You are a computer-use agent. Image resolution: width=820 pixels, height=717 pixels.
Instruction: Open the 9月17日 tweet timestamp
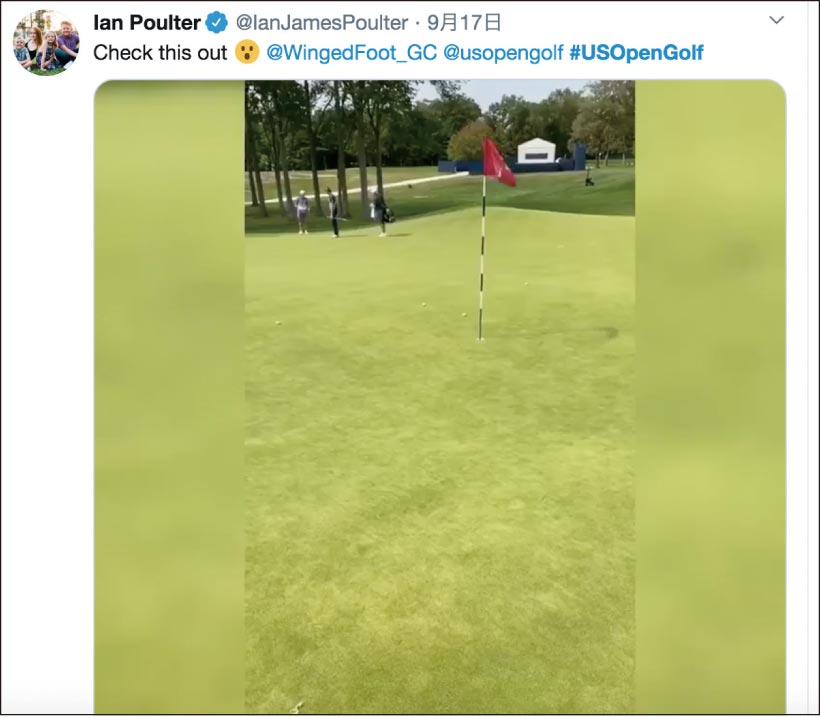pyautogui.click(x=464, y=22)
